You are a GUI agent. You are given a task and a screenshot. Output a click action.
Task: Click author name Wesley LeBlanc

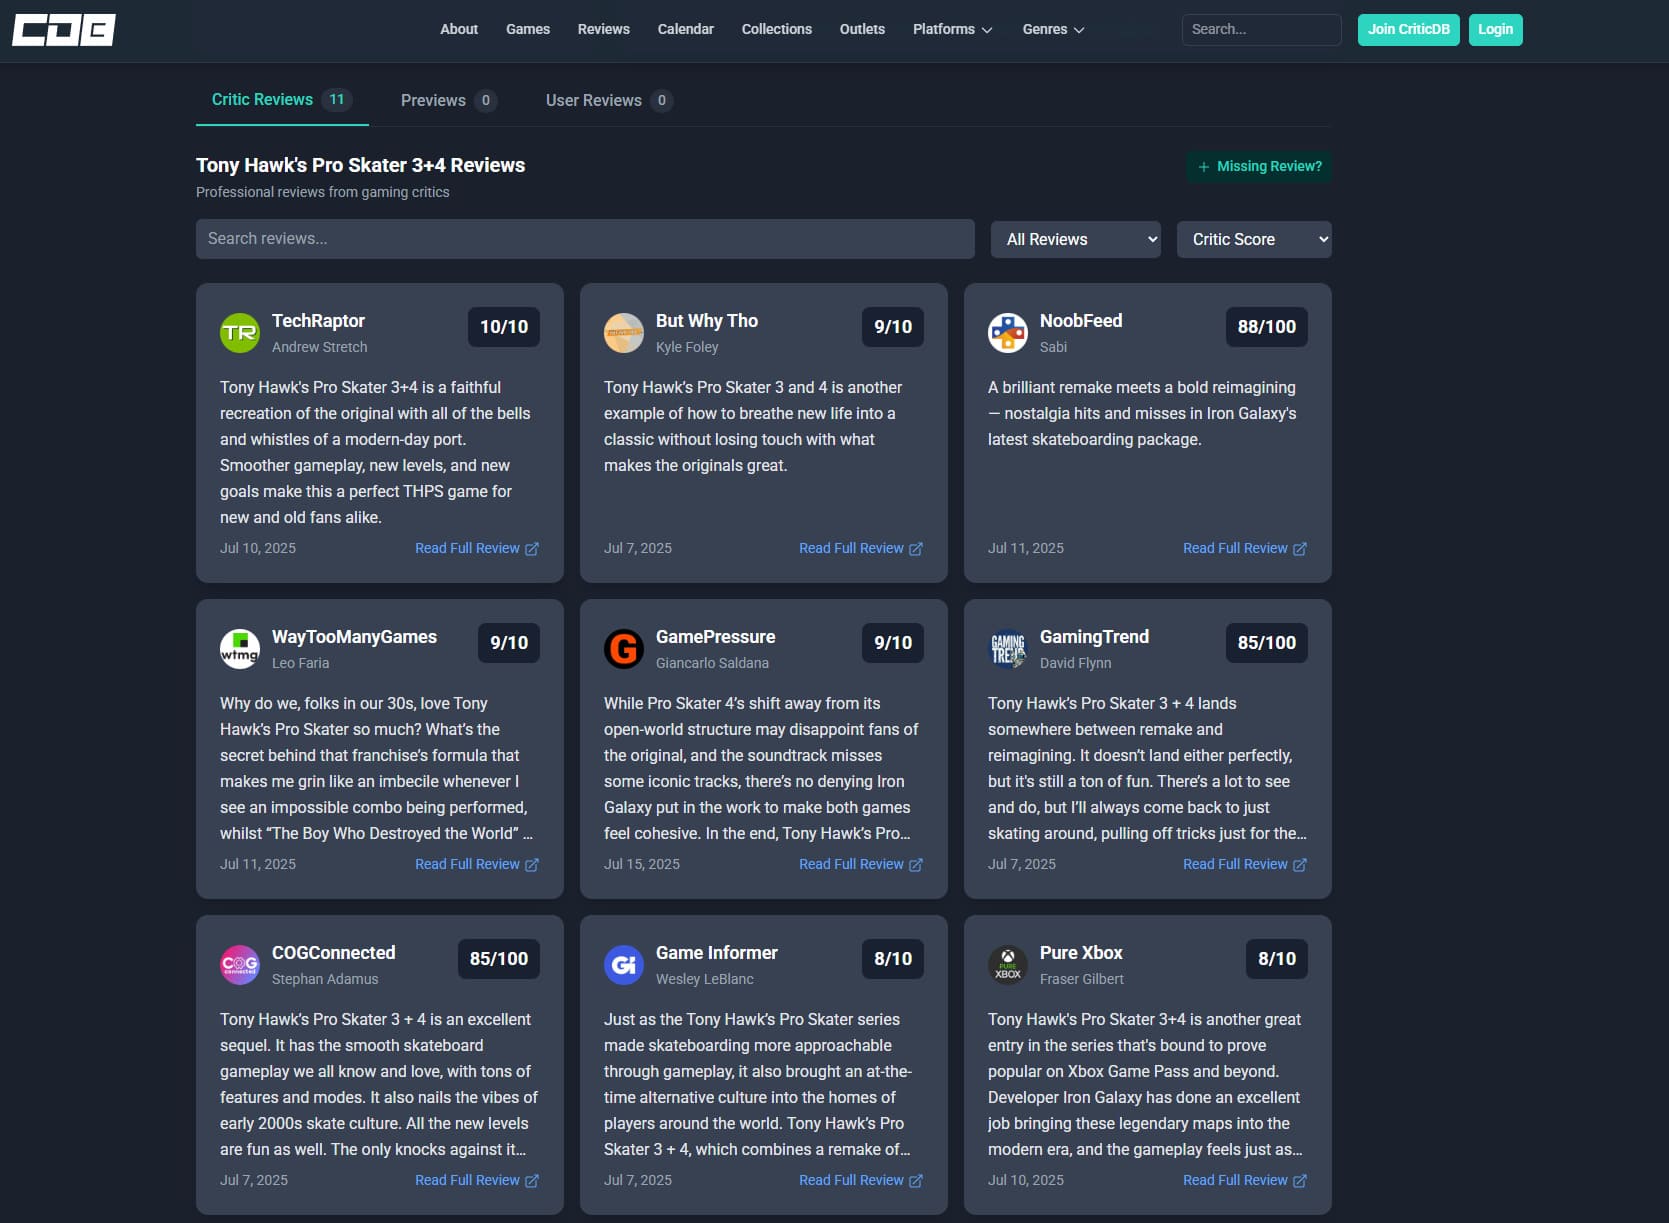tap(705, 979)
